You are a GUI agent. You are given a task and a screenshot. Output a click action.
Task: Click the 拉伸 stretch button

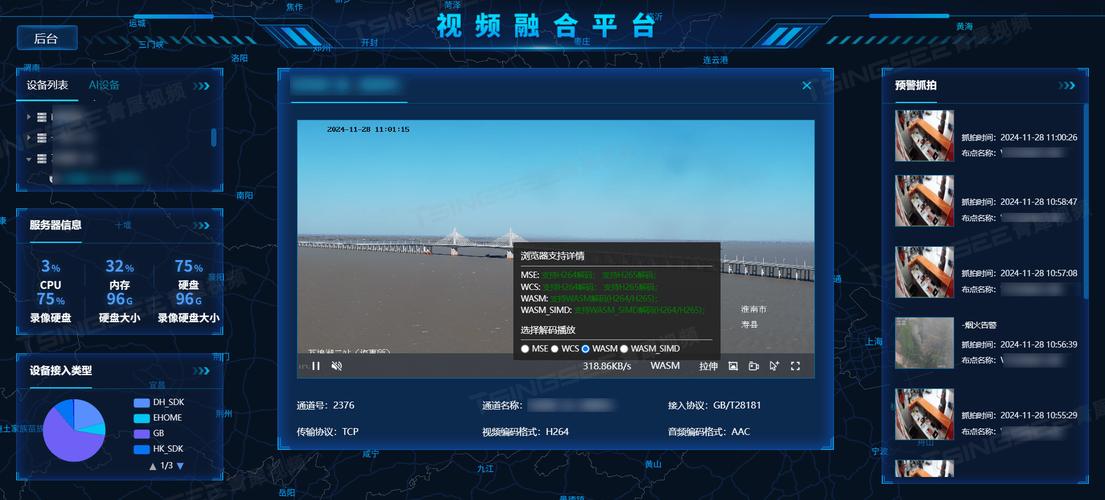[708, 366]
